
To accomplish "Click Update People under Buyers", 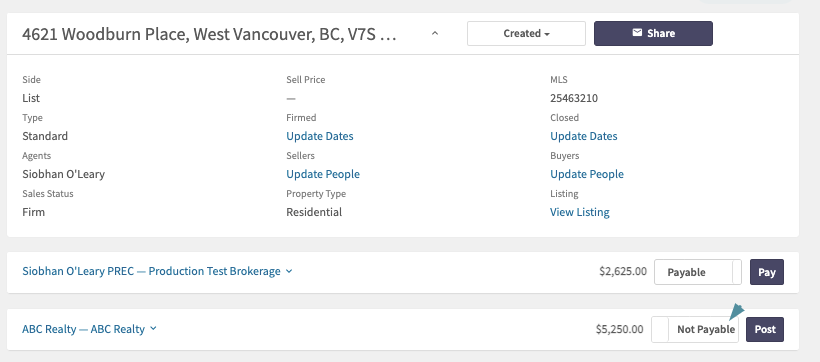I will click(x=587, y=174).
